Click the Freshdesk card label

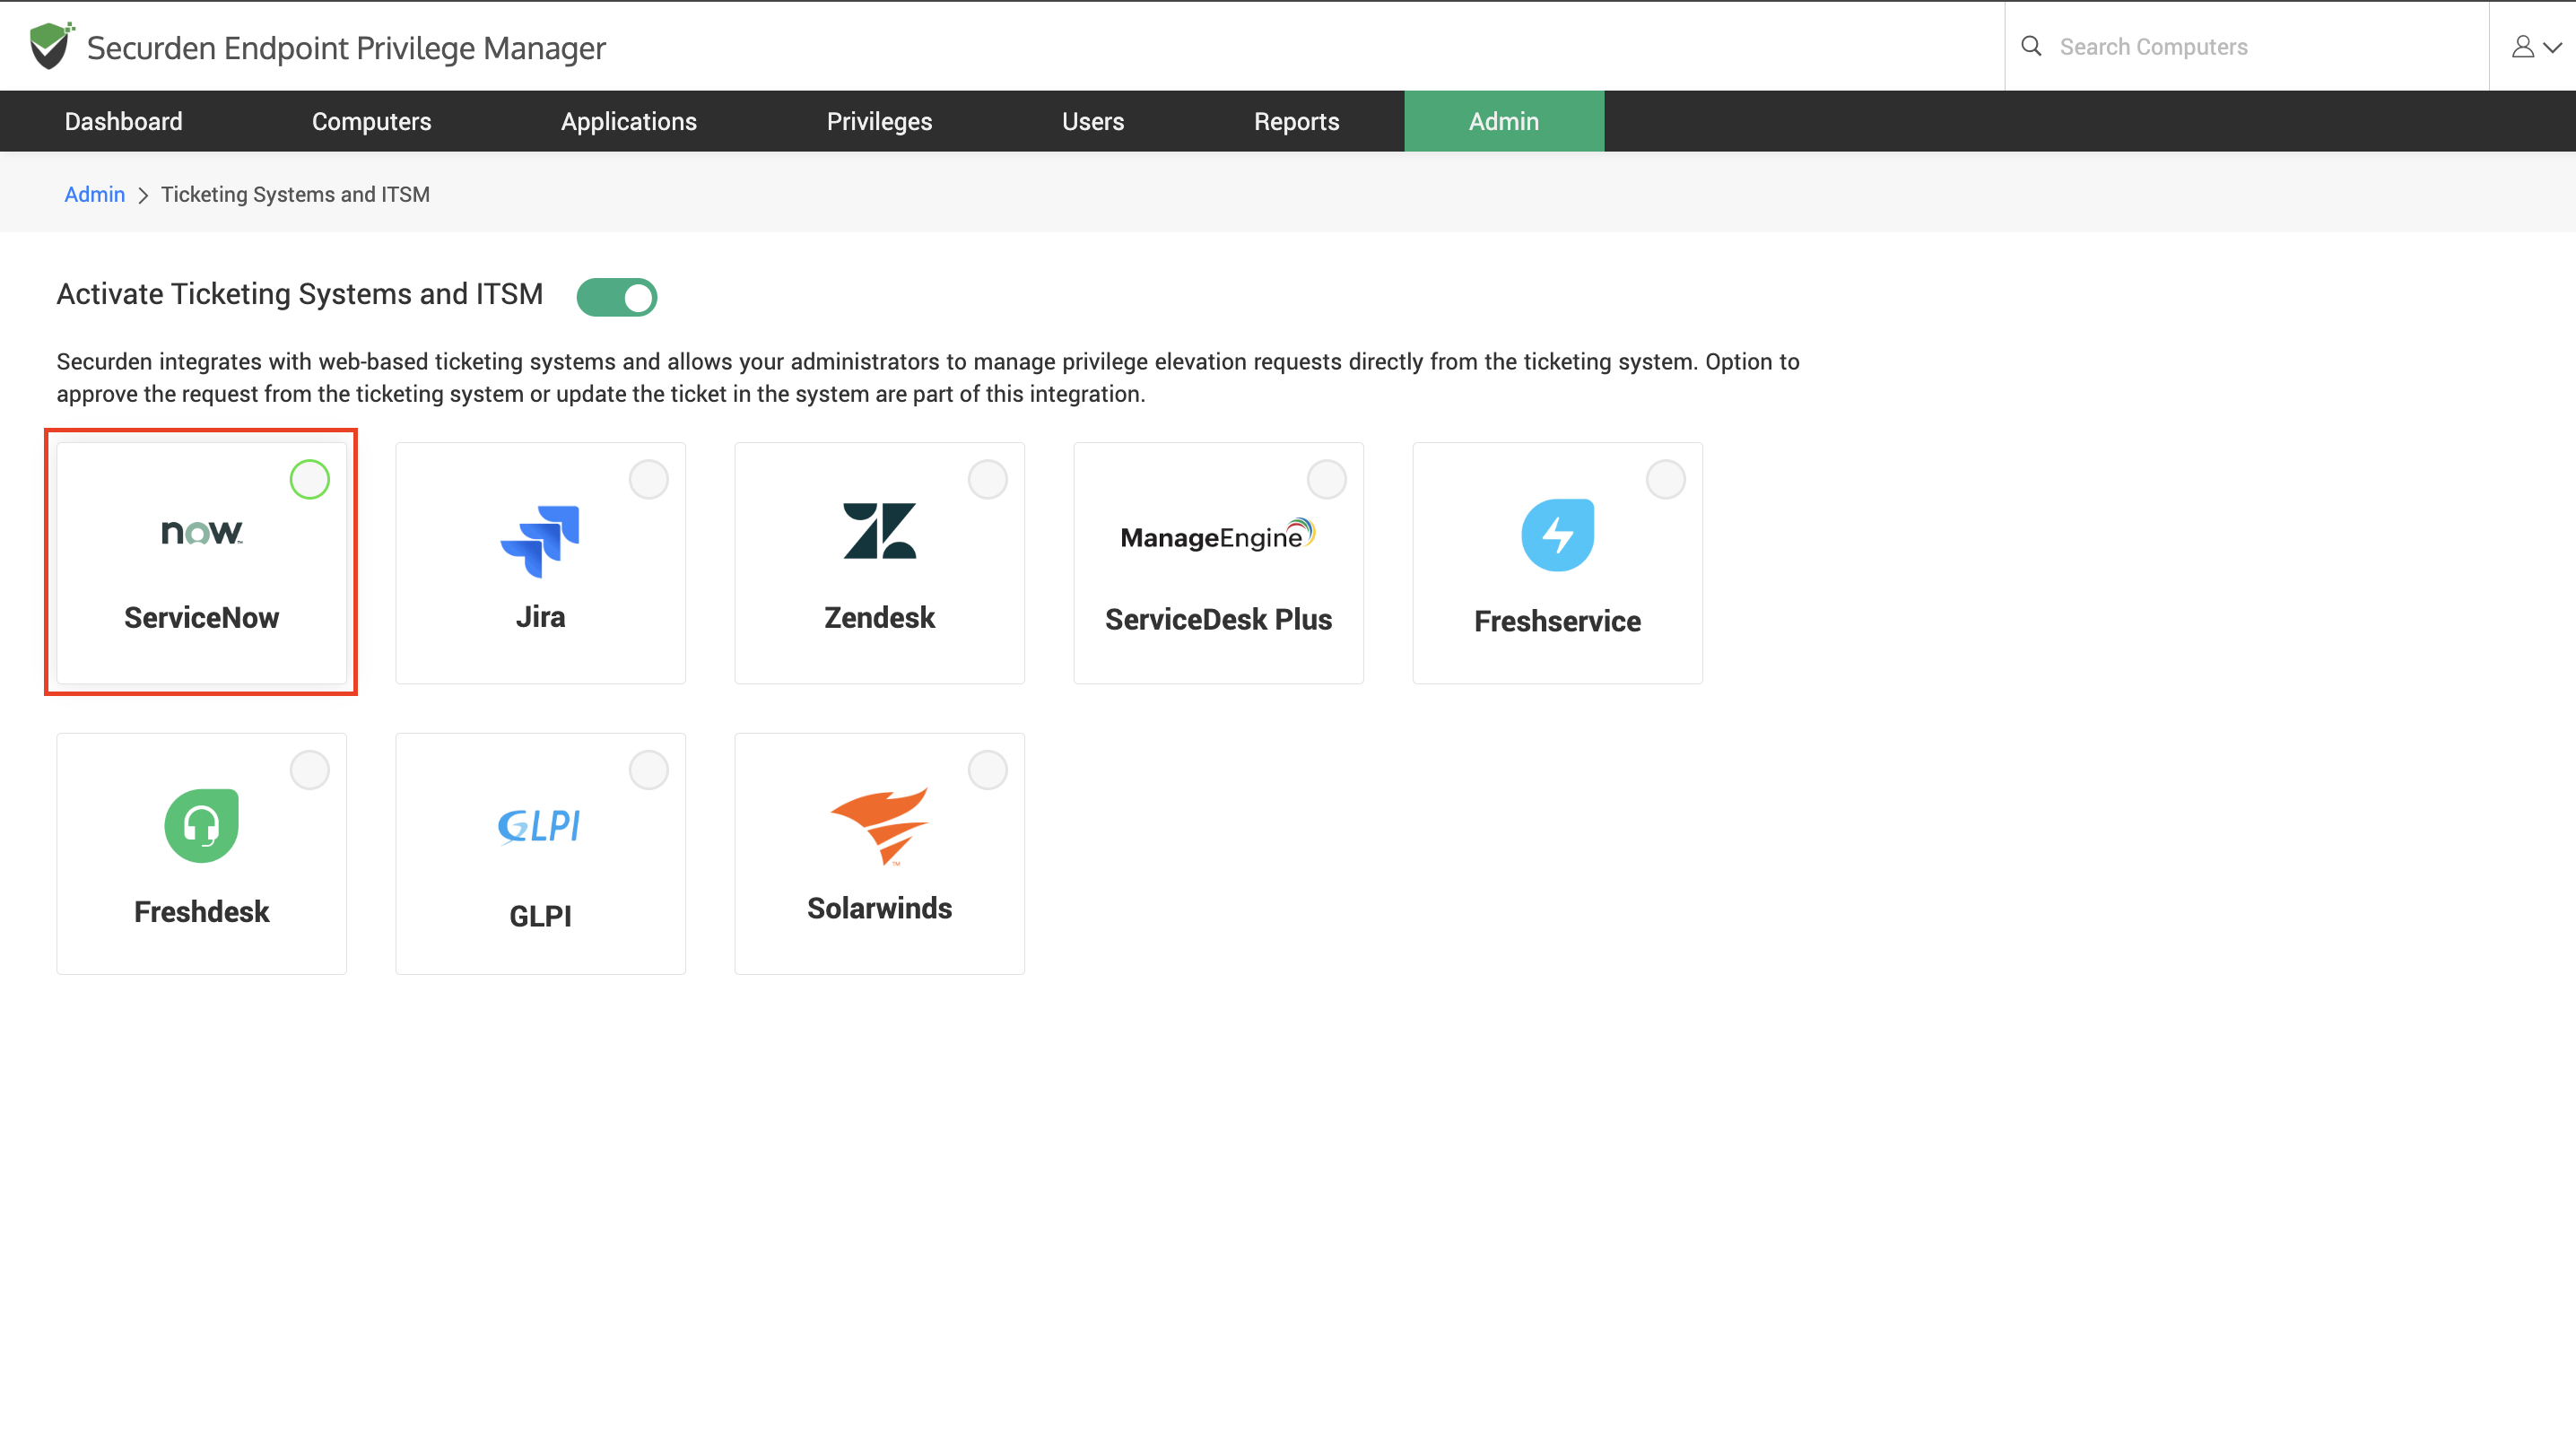(x=202, y=911)
